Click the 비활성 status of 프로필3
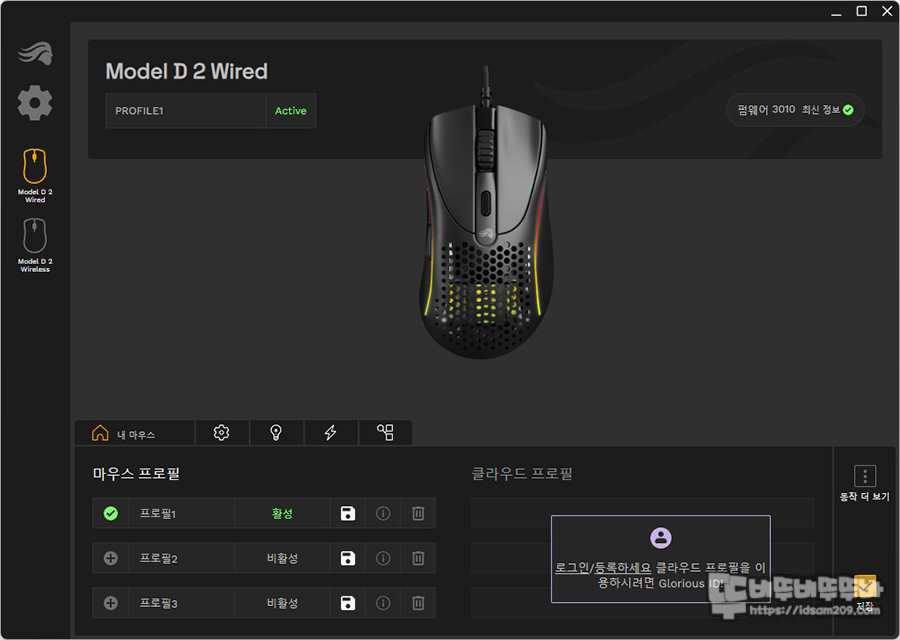Screen dimensions: 900x640 (x=282, y=603)
